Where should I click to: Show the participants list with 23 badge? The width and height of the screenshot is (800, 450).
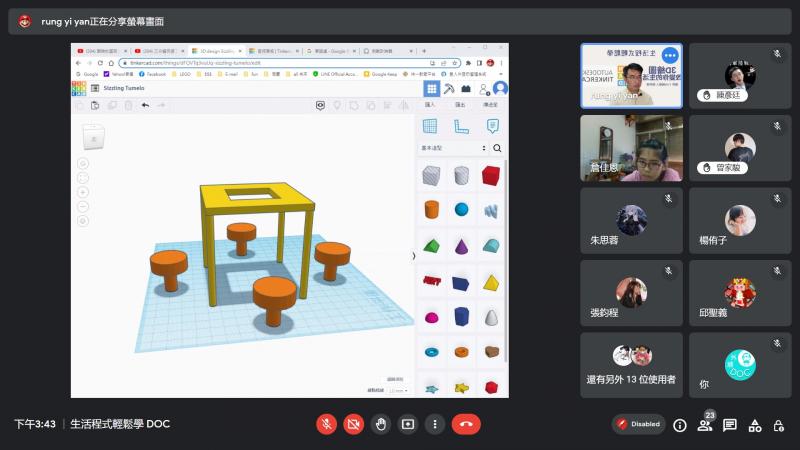[x=705, y=423]
